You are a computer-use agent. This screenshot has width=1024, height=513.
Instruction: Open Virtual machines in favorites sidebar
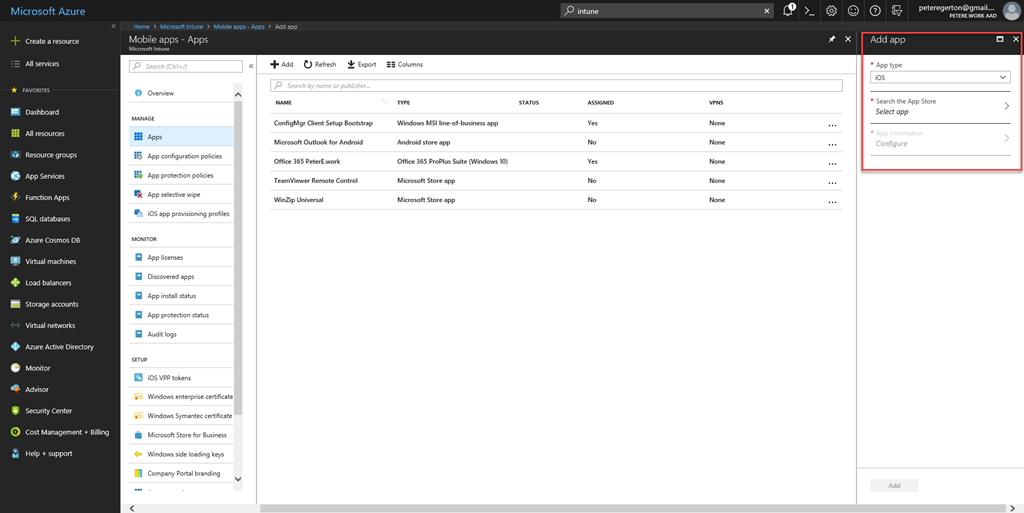pos(50,261)
